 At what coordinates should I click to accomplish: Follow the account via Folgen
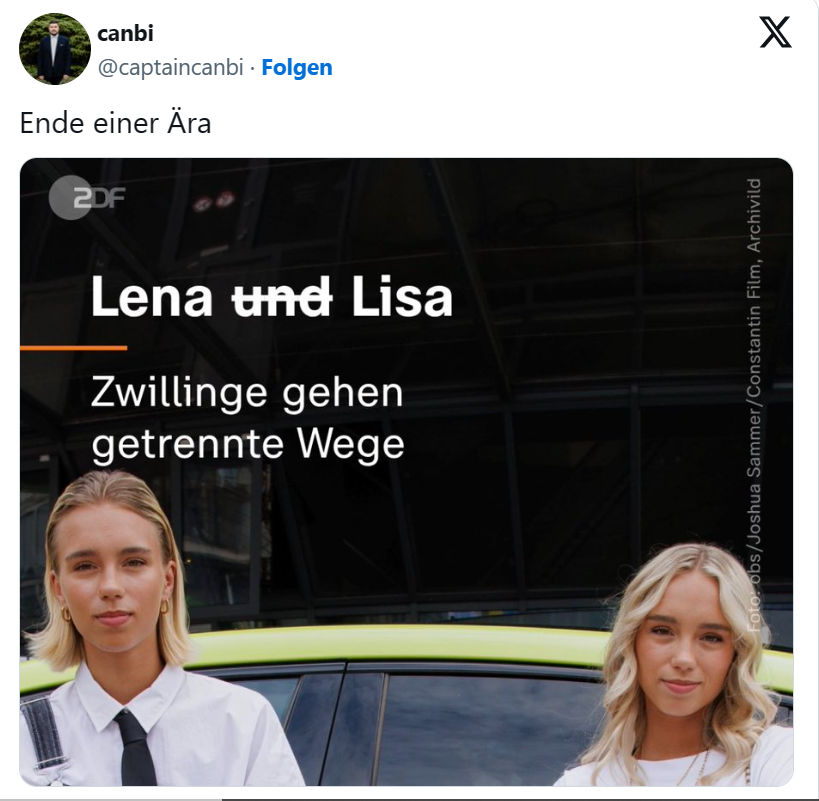[297, 67]
